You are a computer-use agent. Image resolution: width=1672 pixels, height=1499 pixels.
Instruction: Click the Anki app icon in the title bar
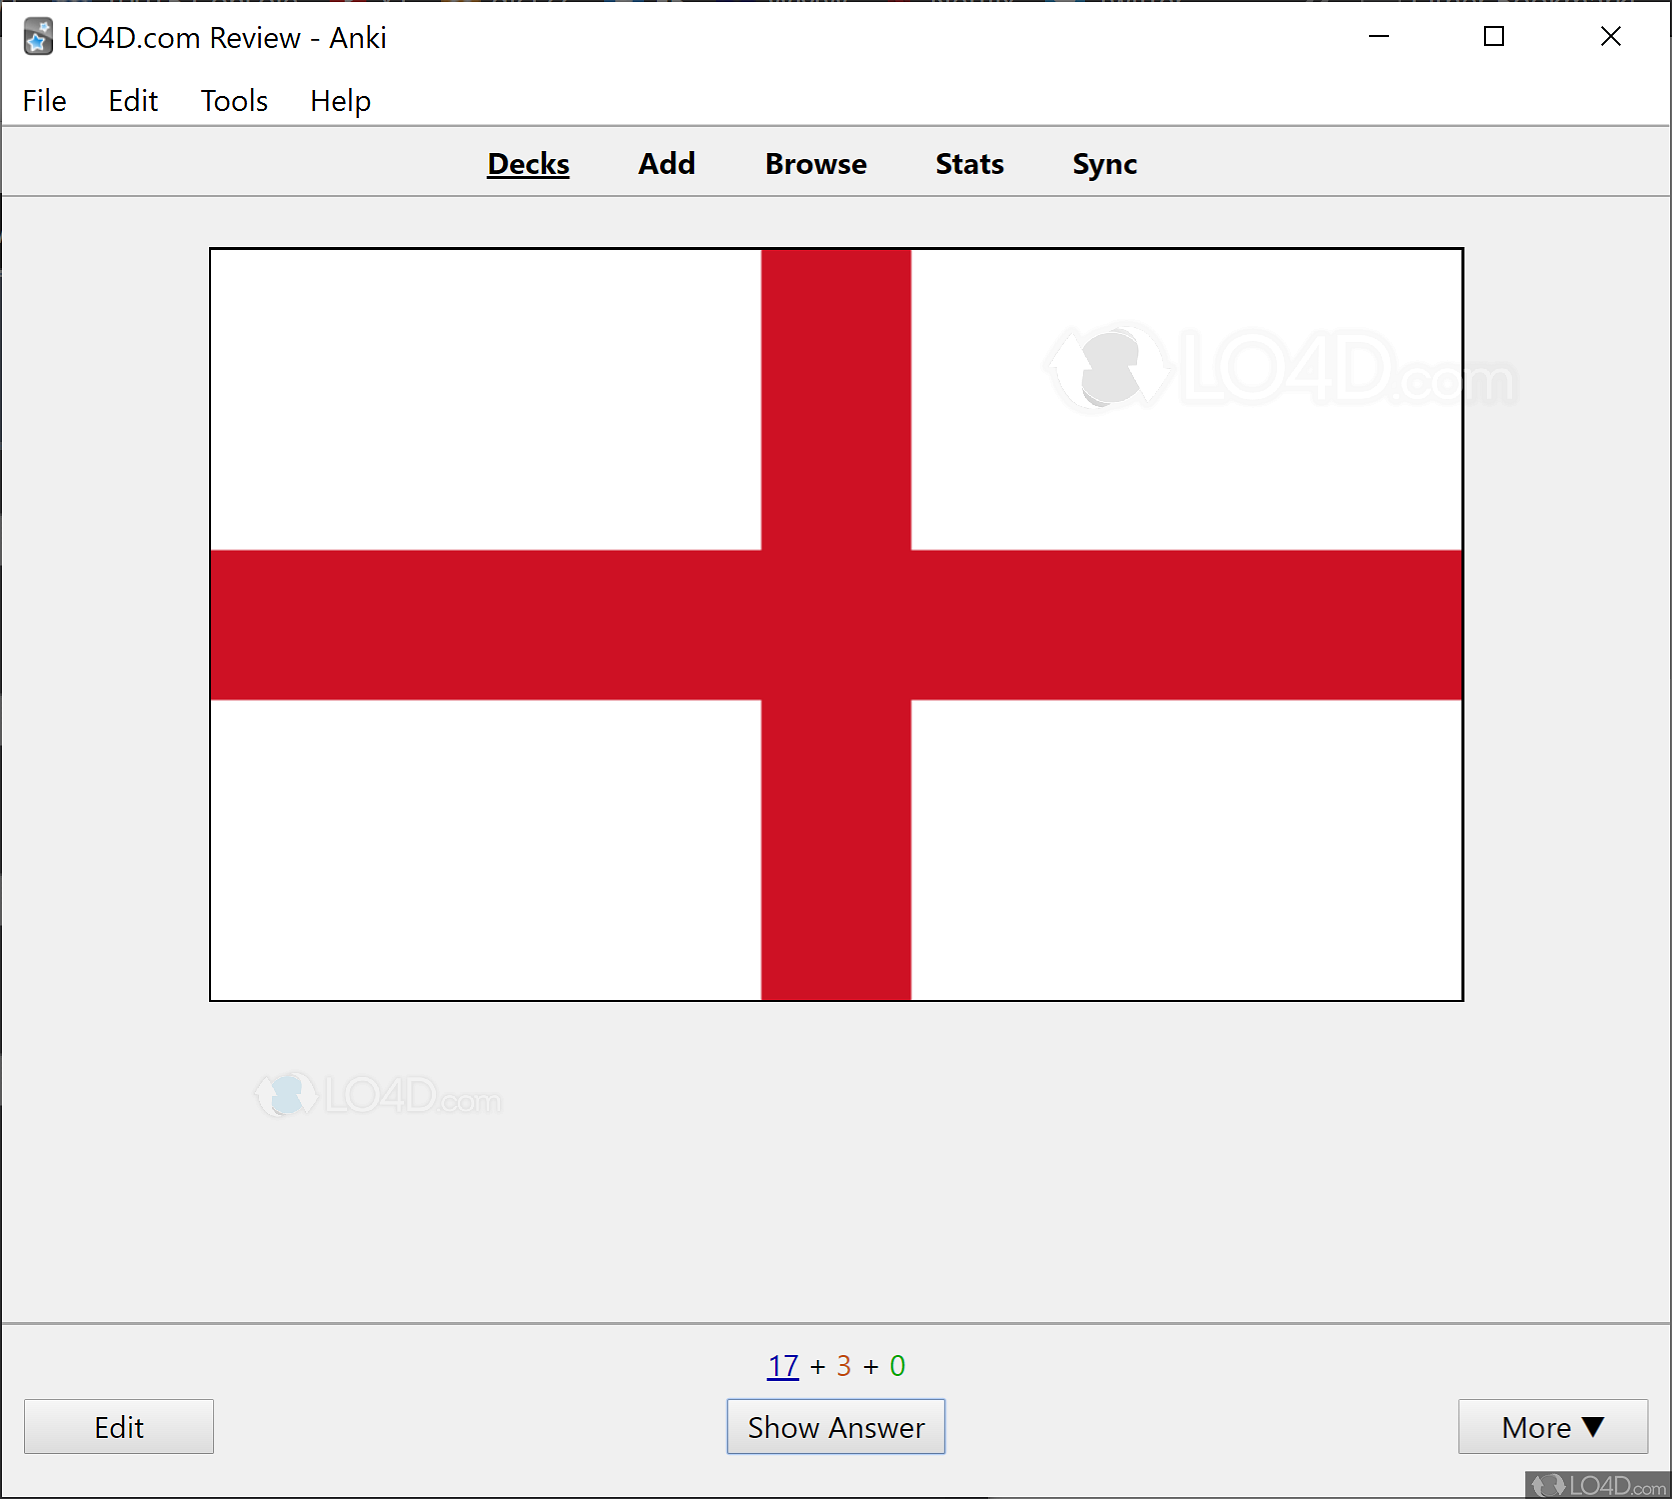38,37
